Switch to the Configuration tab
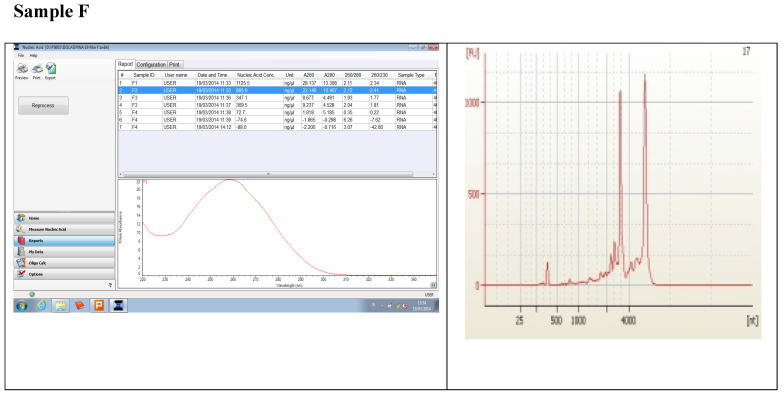The image size is (784, 398). [x=151, y=65]
